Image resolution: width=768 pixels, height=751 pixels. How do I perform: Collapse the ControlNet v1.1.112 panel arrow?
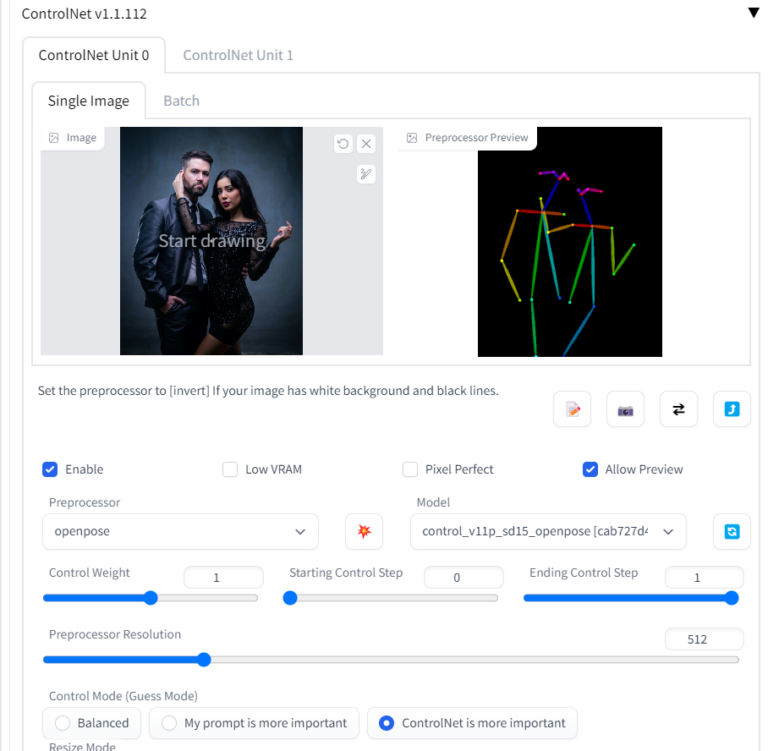[753, 13]
